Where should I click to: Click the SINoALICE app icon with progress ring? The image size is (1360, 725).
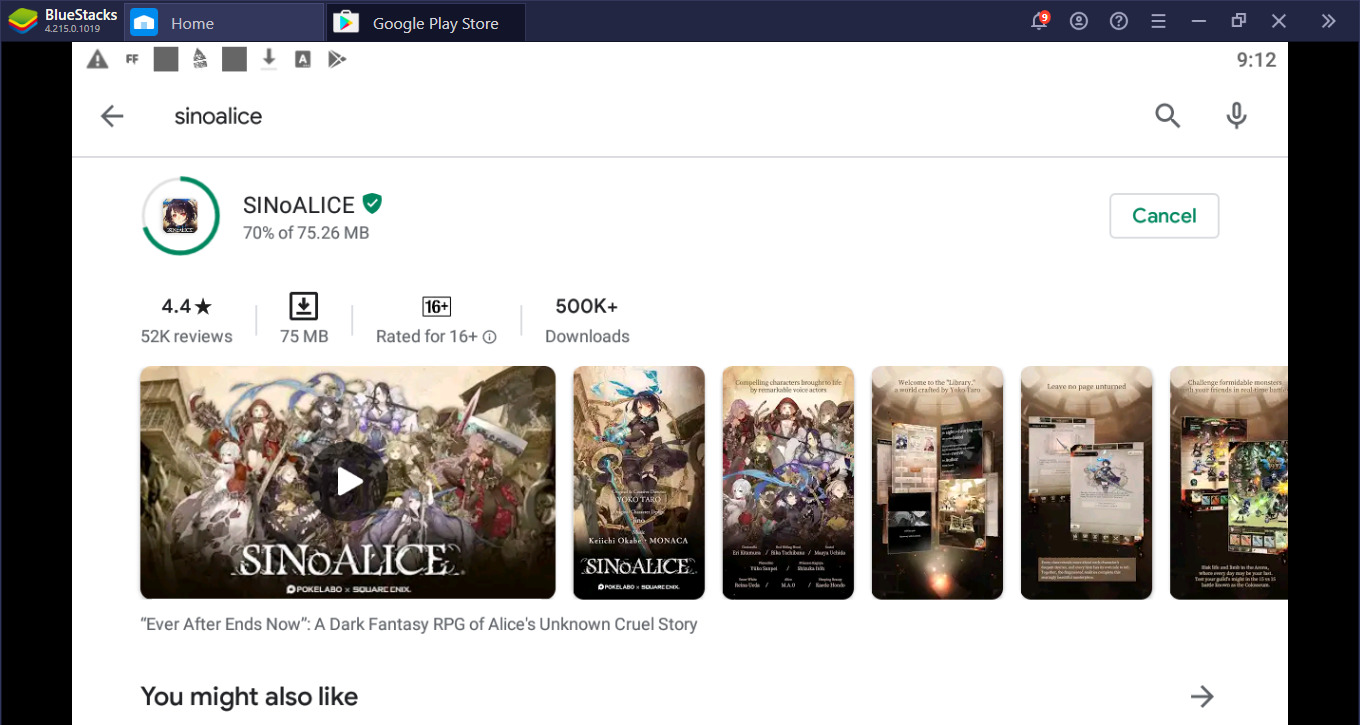click(x=180, y=215)
